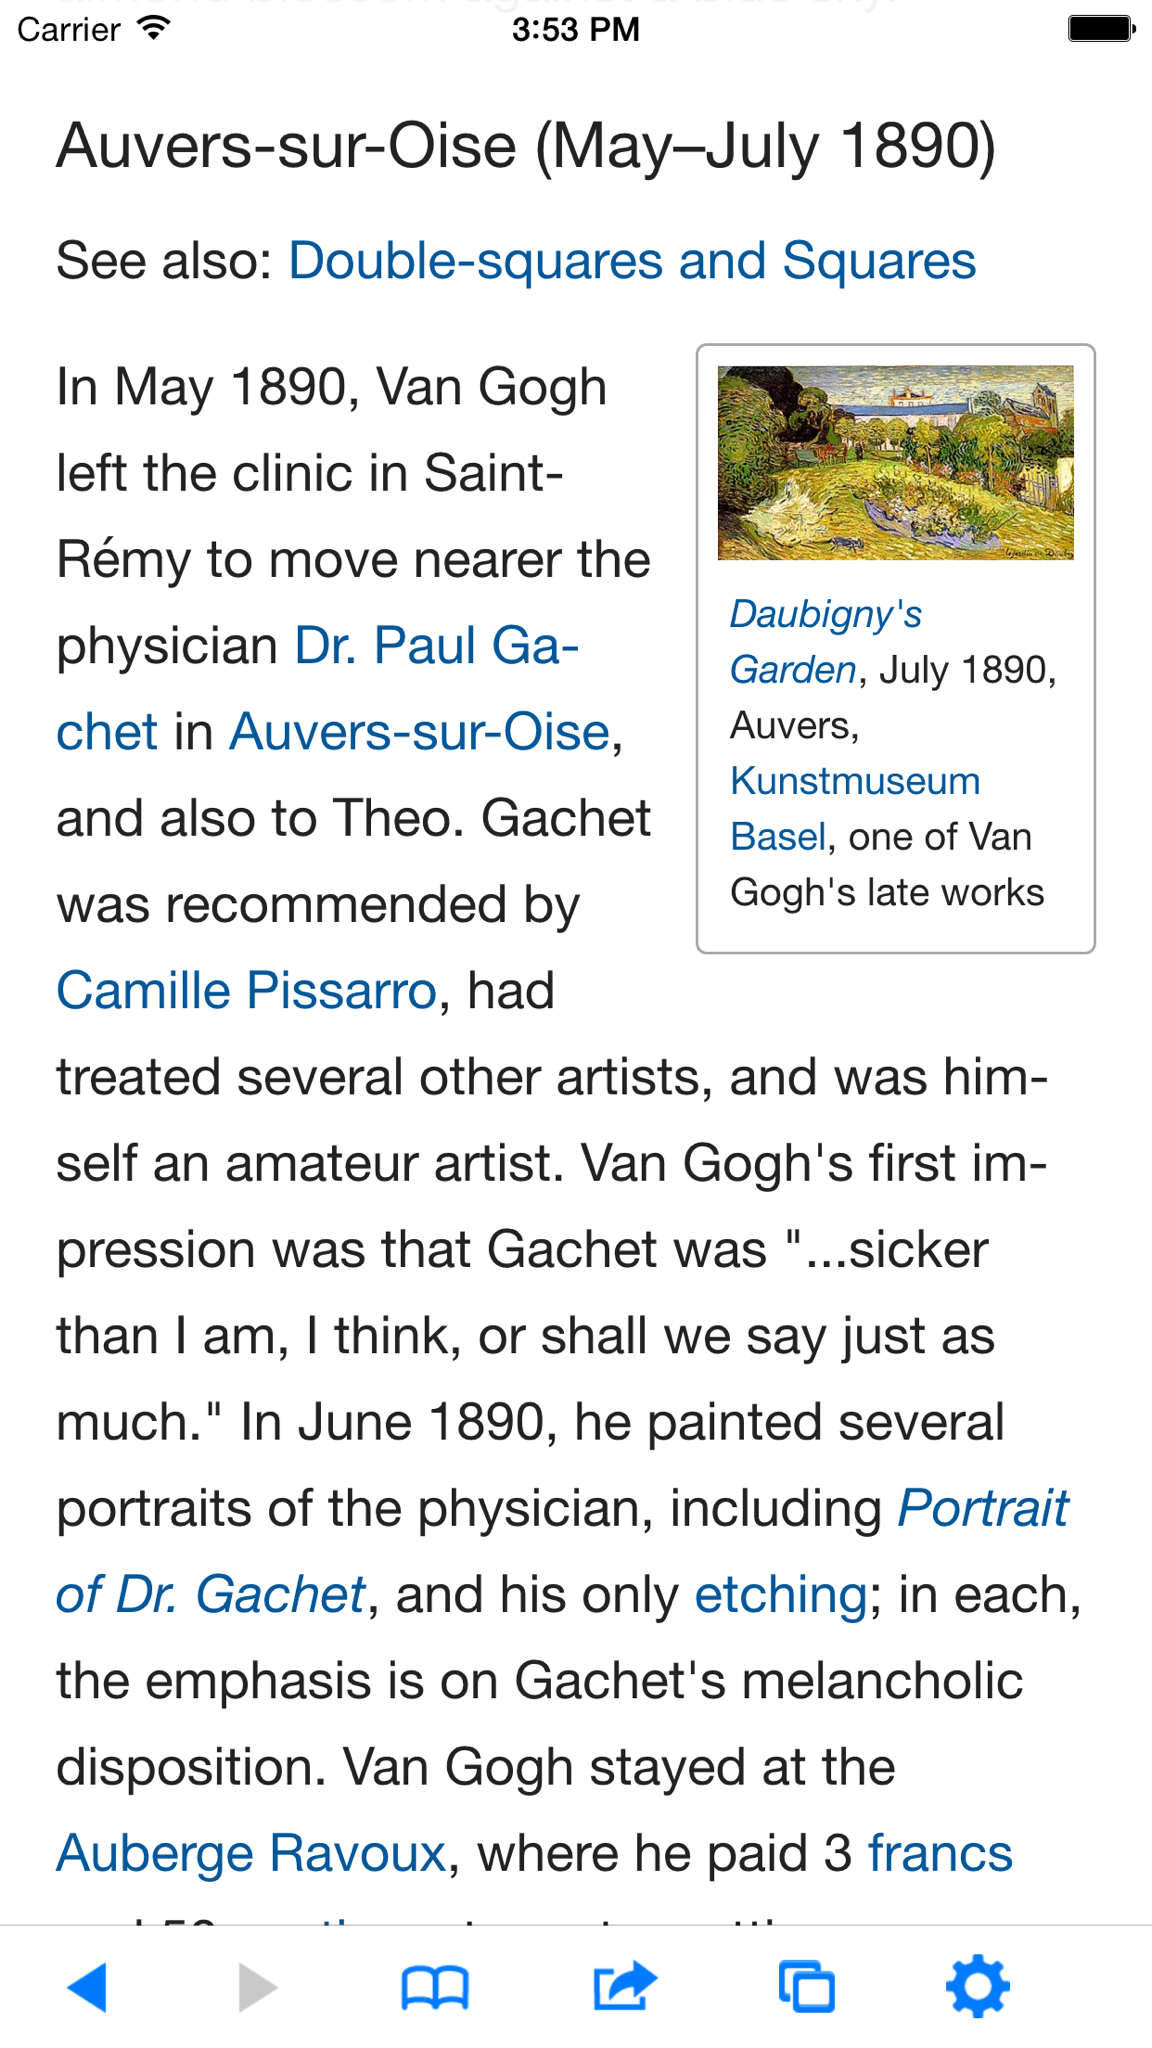Open the settings gear icon
This screenshot has height=2048, width=1152.
click(978, 1987)
